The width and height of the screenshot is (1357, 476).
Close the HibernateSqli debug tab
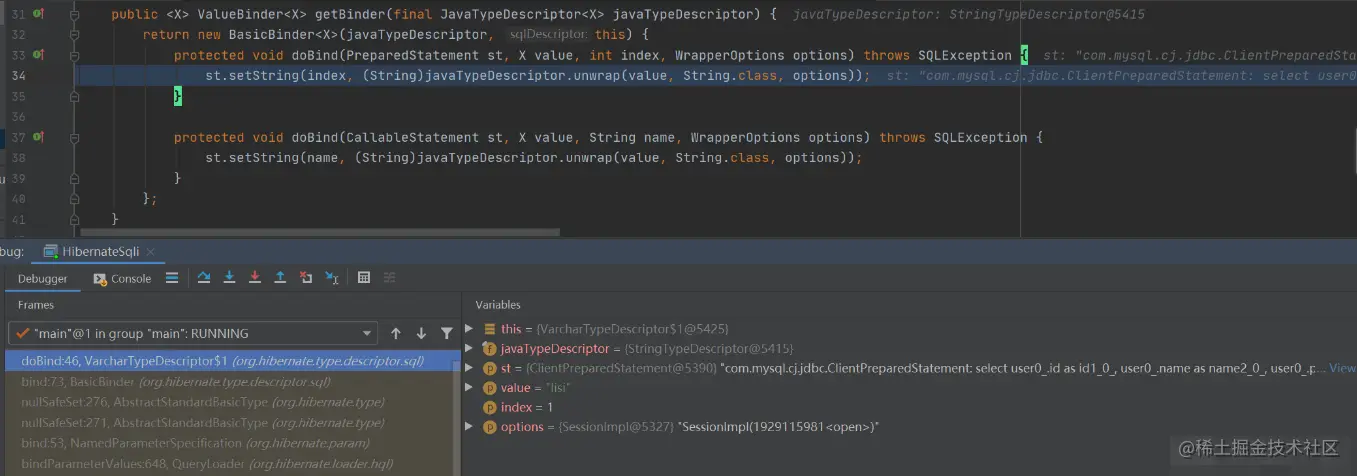pos(150,251)
